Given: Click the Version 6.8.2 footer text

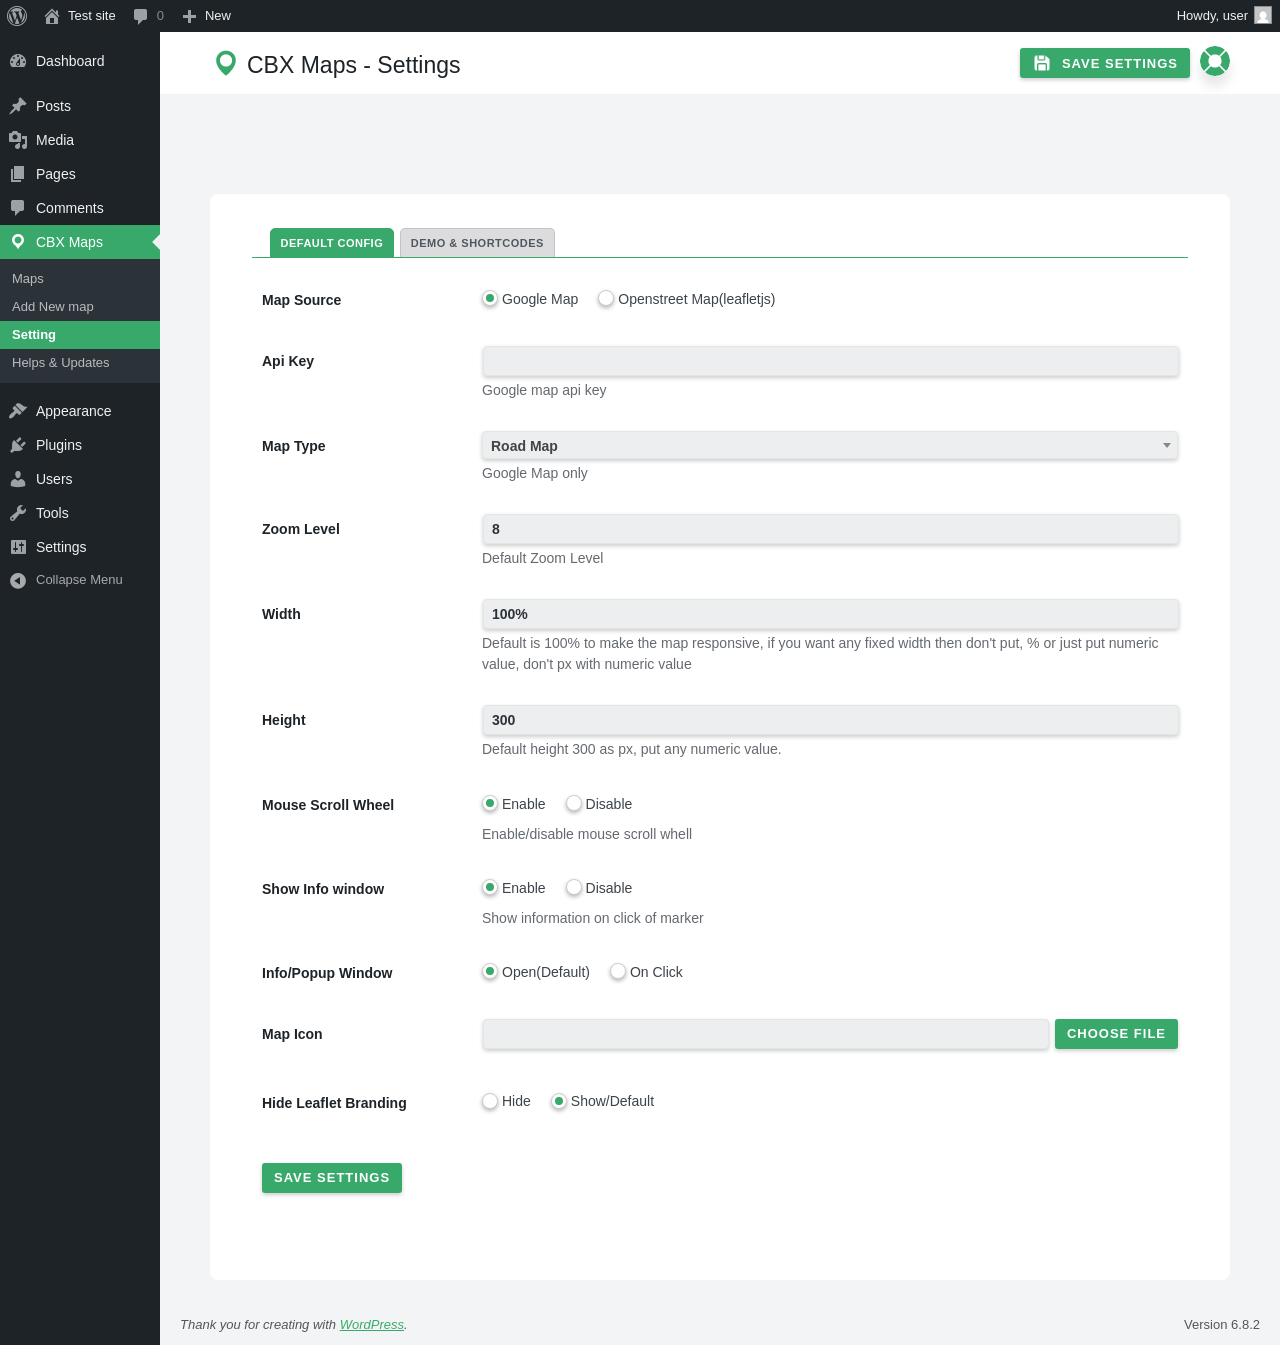Looking at the screenshot, I should 1222,1325.
